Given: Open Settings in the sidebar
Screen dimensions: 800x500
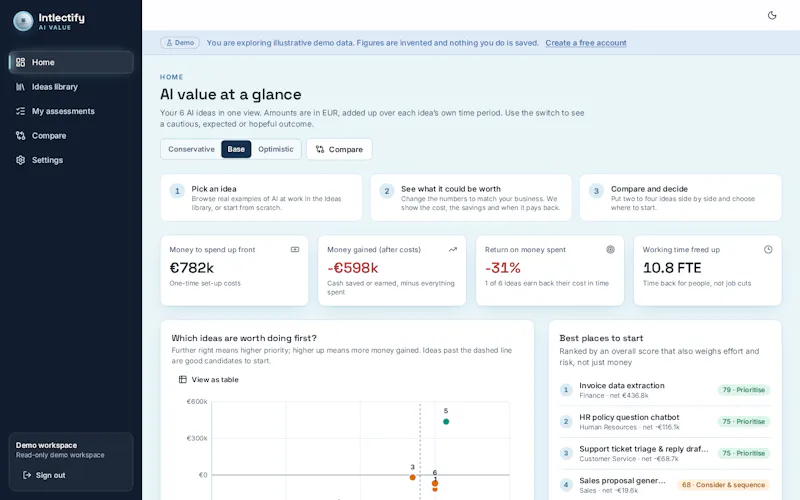Looking at the screenshot, I should (x=71, y=160).
